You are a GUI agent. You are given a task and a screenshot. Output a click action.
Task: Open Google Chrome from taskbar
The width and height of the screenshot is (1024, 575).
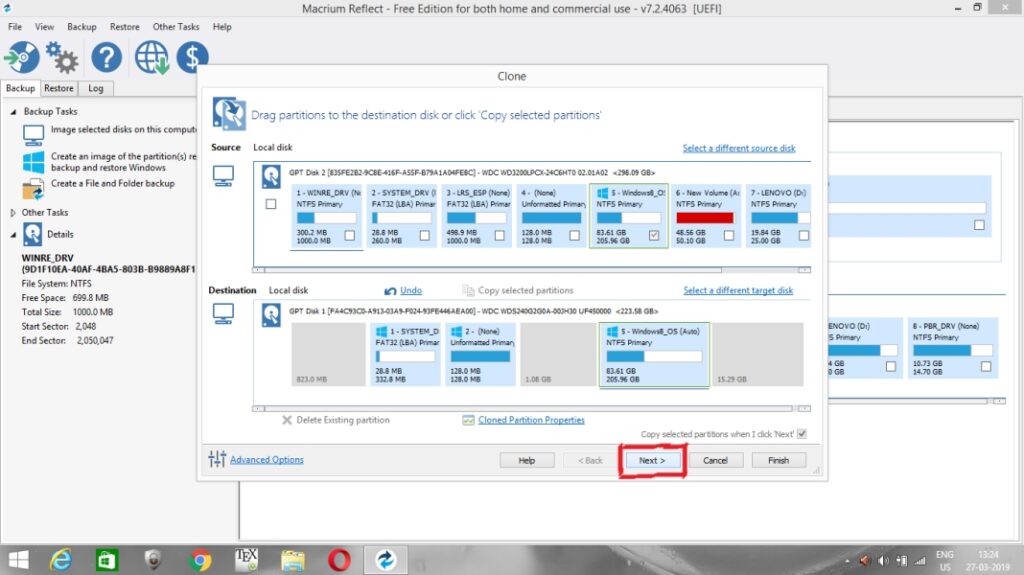tap(200, 560)
